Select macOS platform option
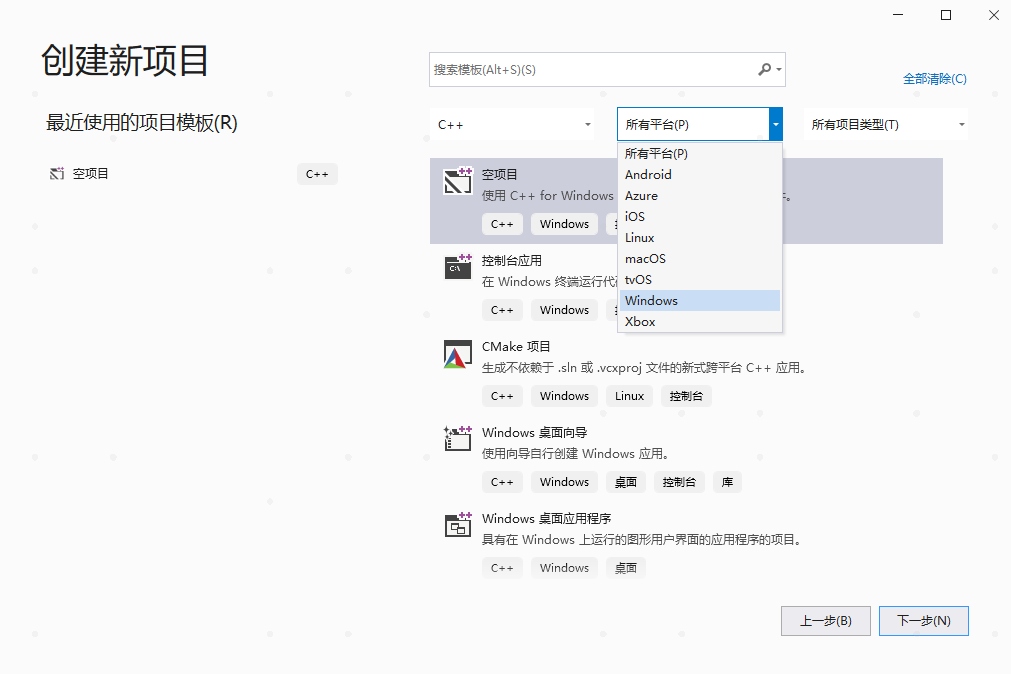The image size is (1011, 674). 700,259
